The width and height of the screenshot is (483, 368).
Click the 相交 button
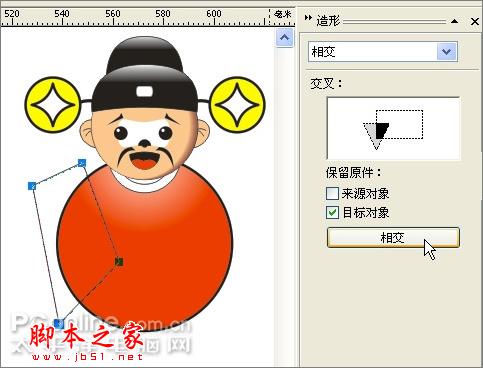(x=393, y=238)
